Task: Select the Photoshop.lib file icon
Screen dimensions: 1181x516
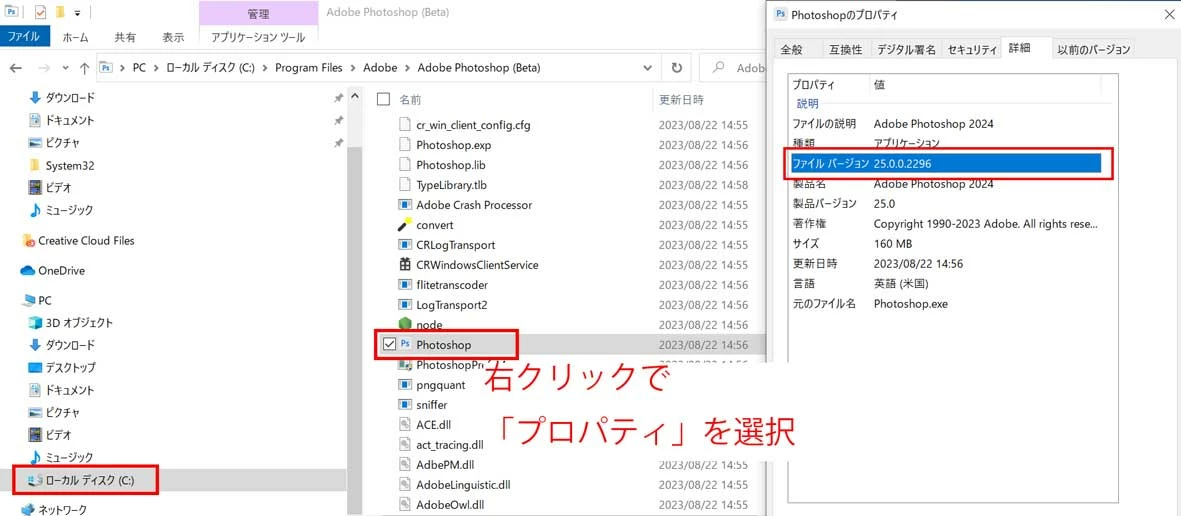Action: (405, 165)
